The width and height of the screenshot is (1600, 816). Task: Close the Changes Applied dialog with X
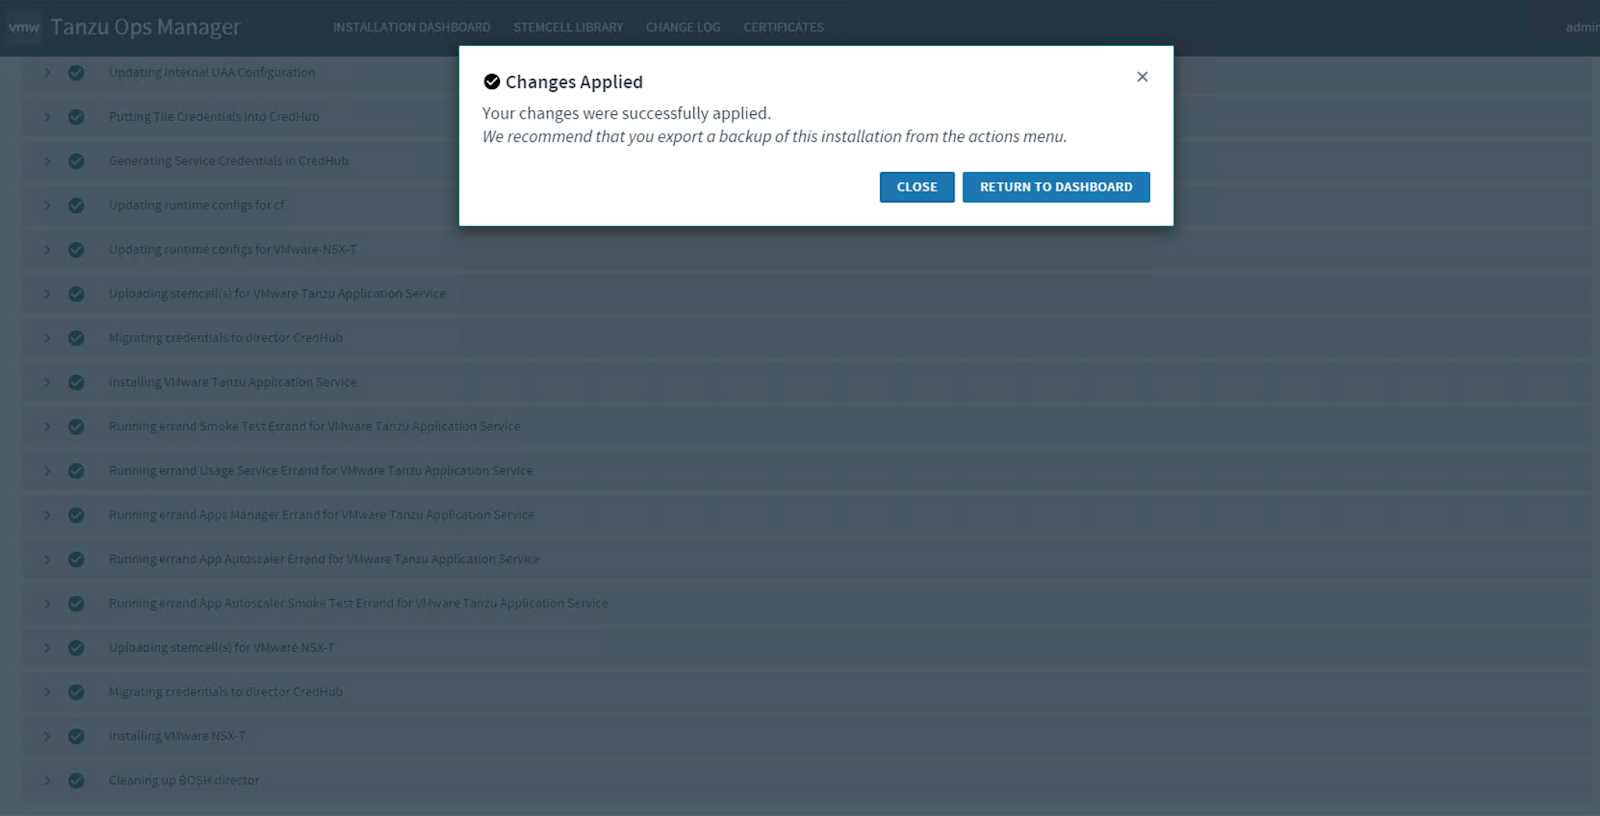point(1142,77)
